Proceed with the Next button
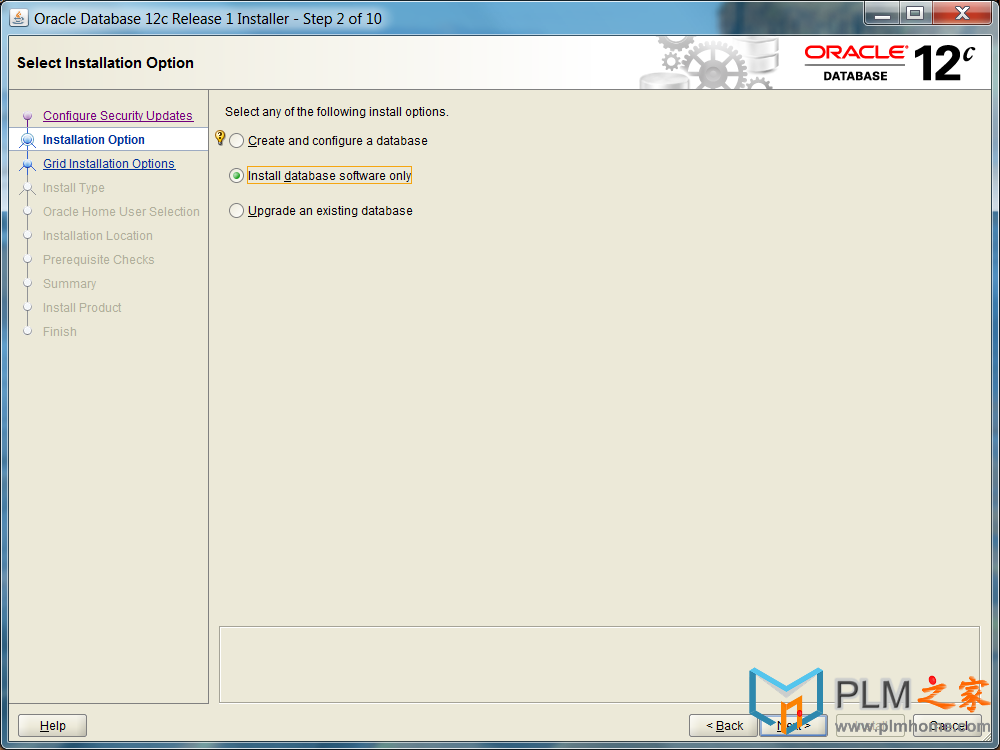Viewport: 1000px width, 750px height. (793, 725)
